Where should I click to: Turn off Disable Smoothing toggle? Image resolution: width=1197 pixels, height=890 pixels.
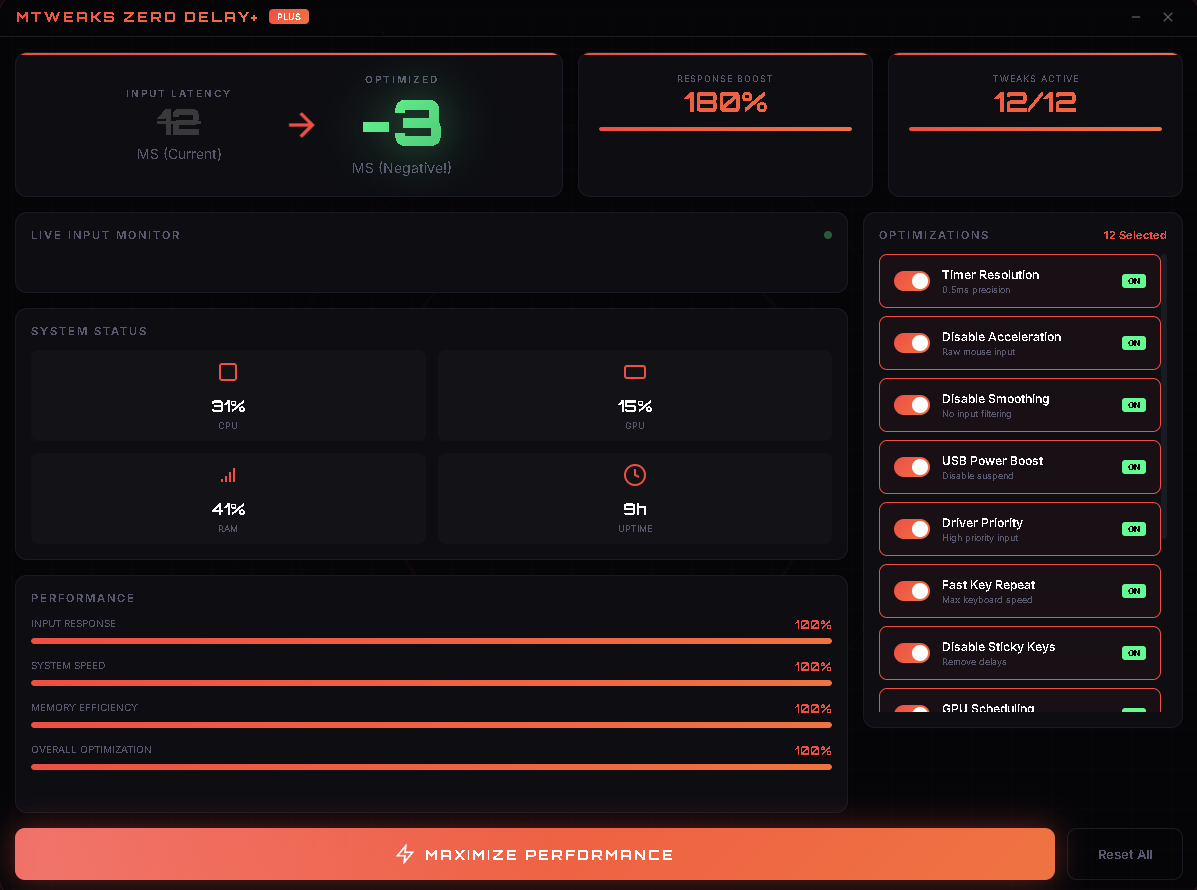911,405
